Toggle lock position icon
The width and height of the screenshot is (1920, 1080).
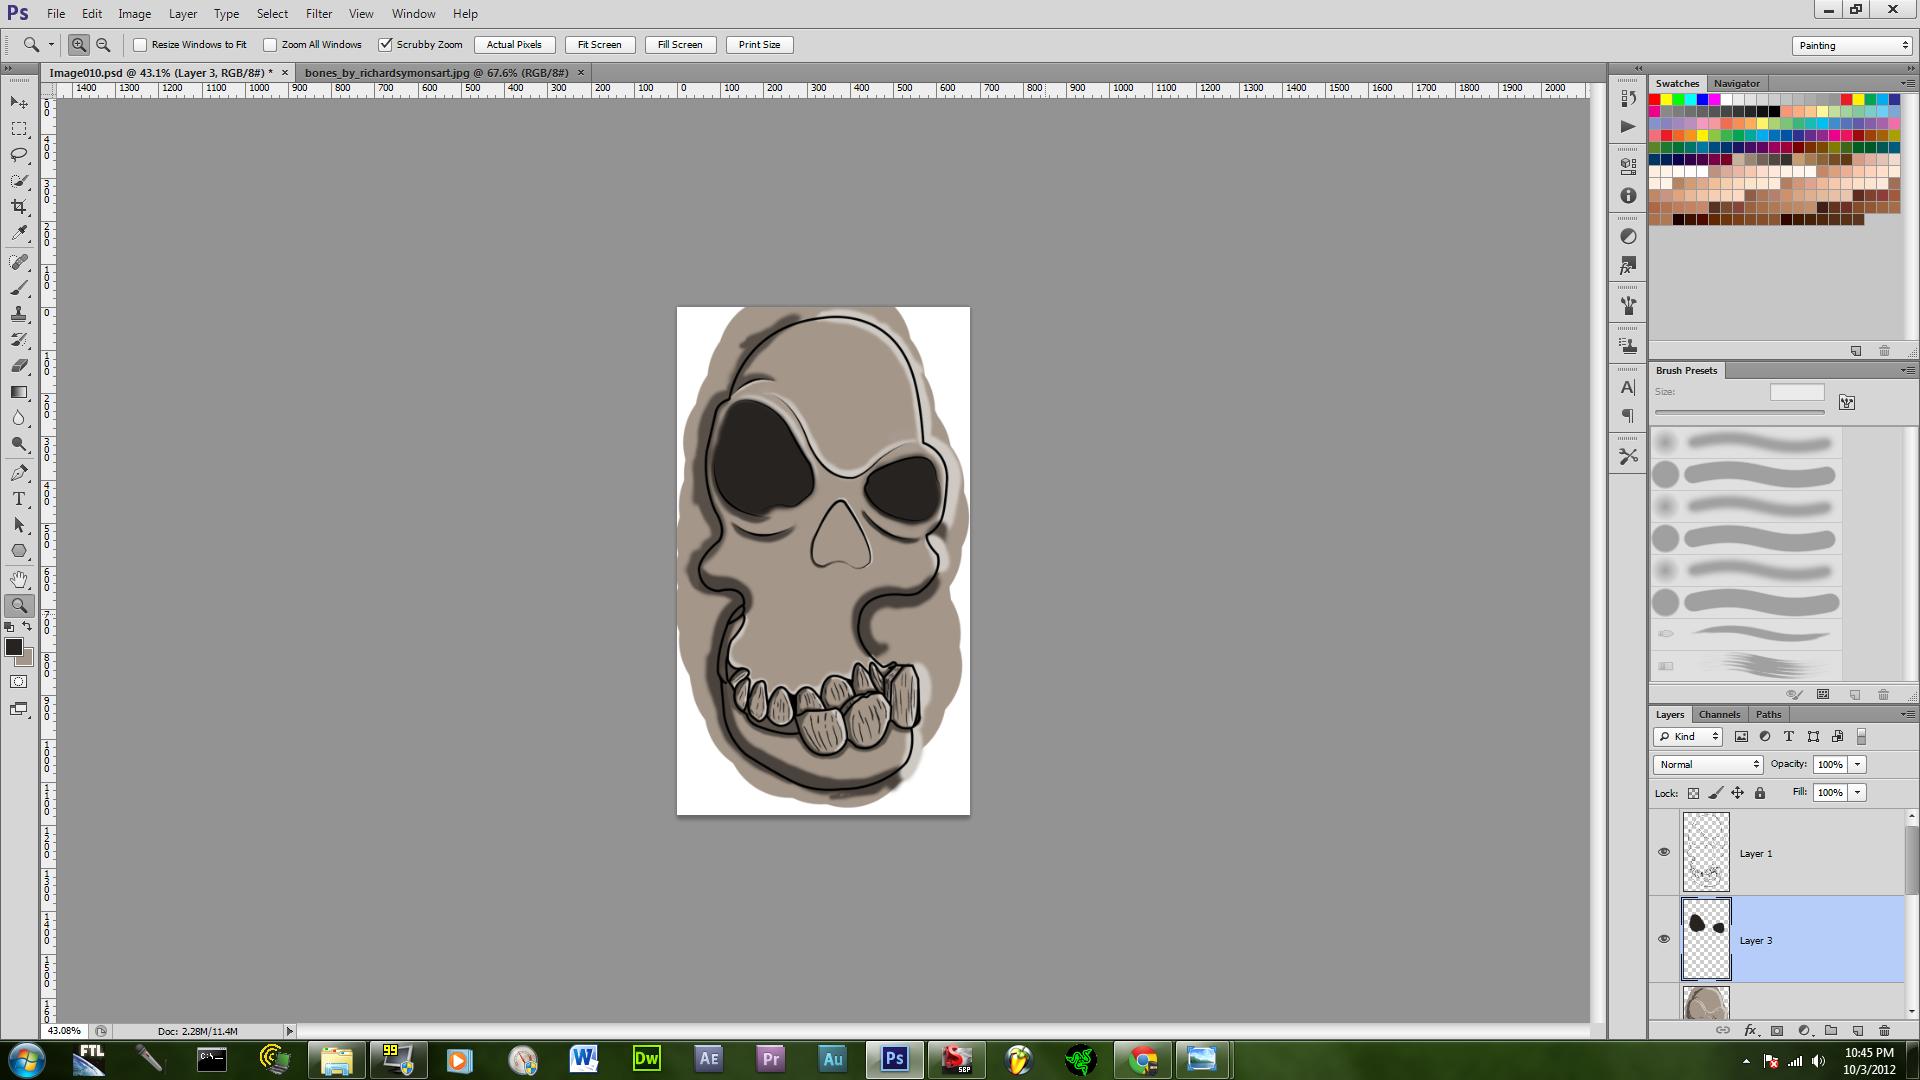click(x=1738, y=793)
